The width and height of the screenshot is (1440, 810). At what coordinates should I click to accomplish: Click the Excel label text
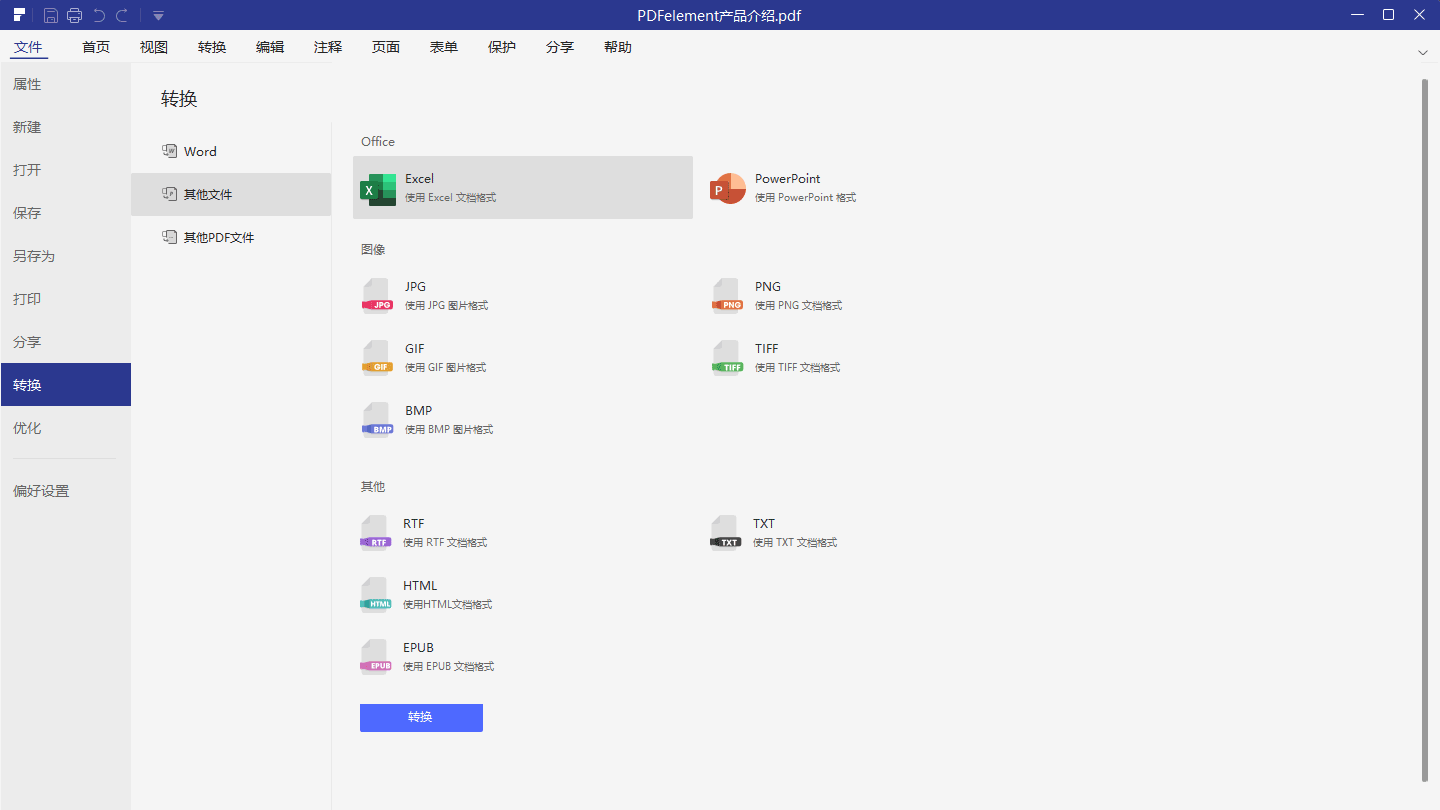click(x=419, y=178)
